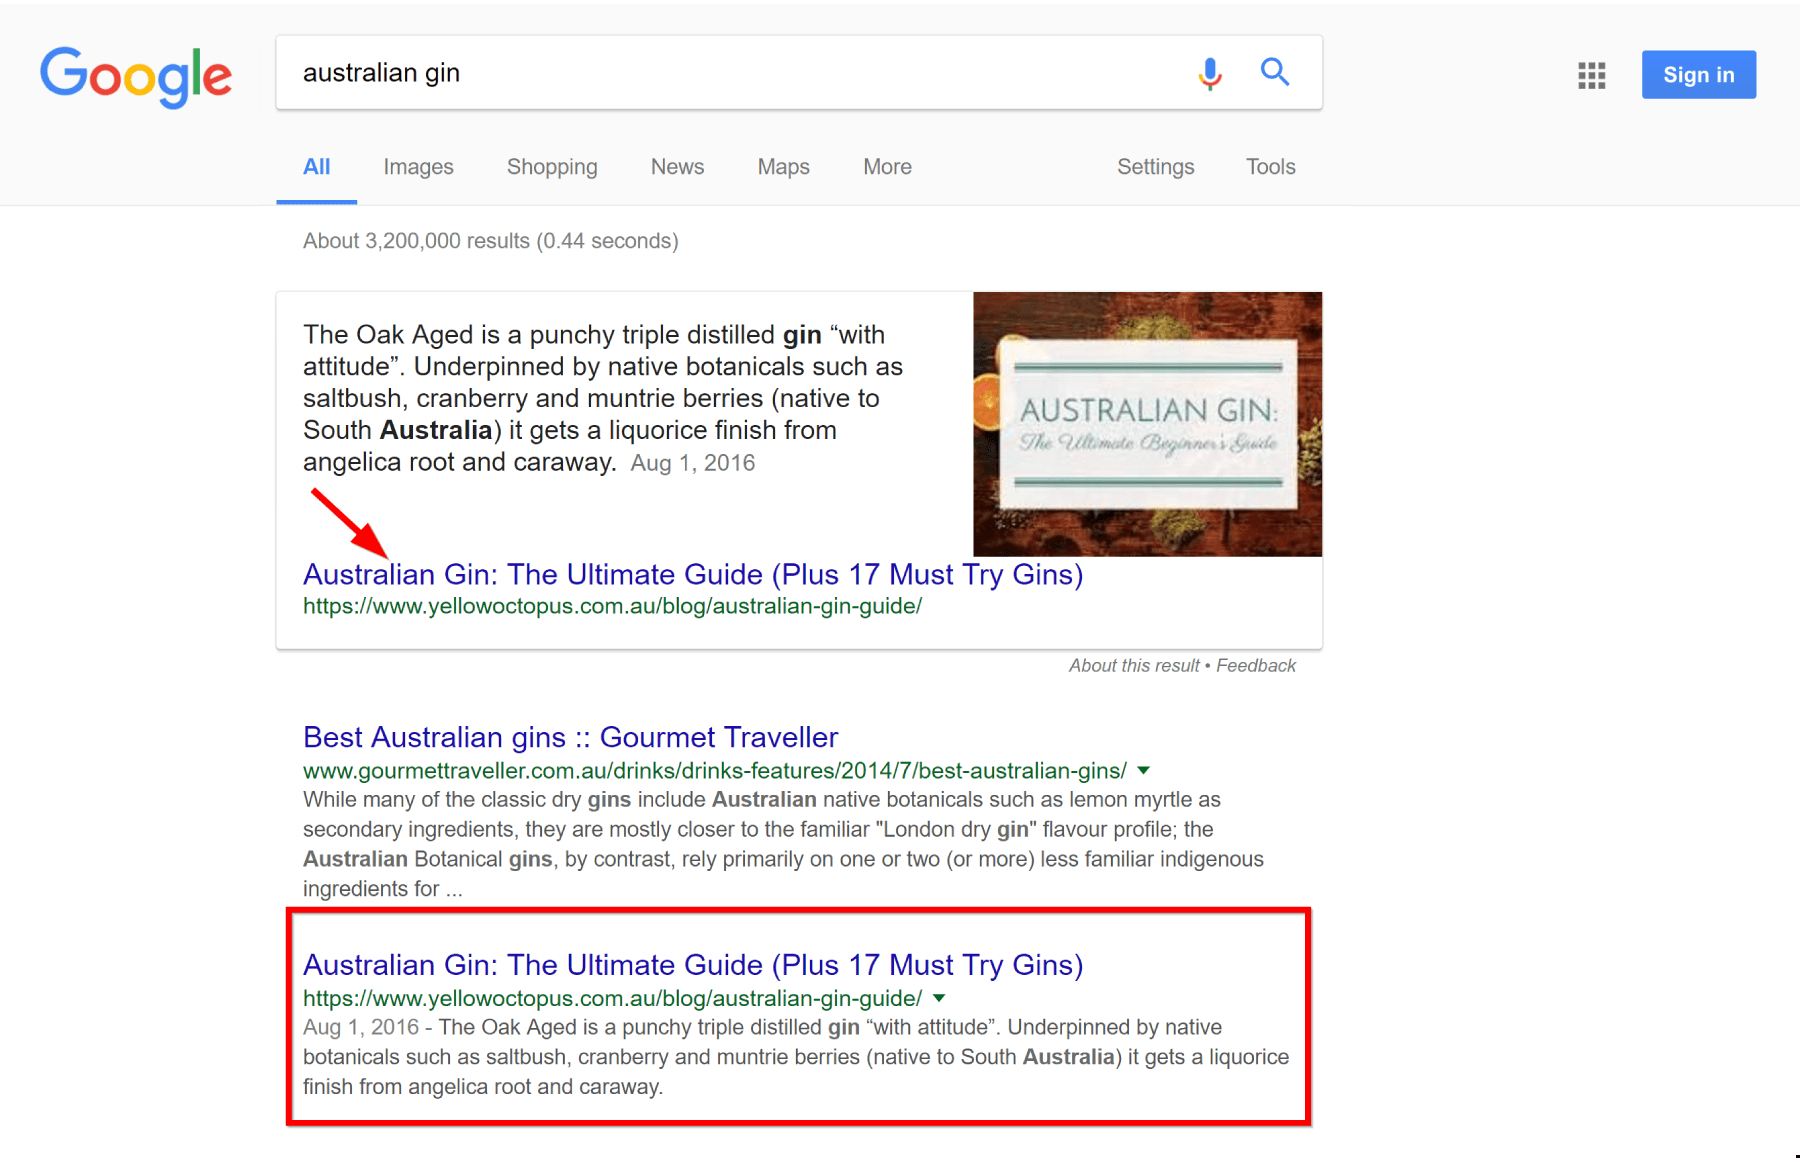This screenshot has width=1800, height=1168.
Task: Click About this result link
Action: coord(1133,666)
